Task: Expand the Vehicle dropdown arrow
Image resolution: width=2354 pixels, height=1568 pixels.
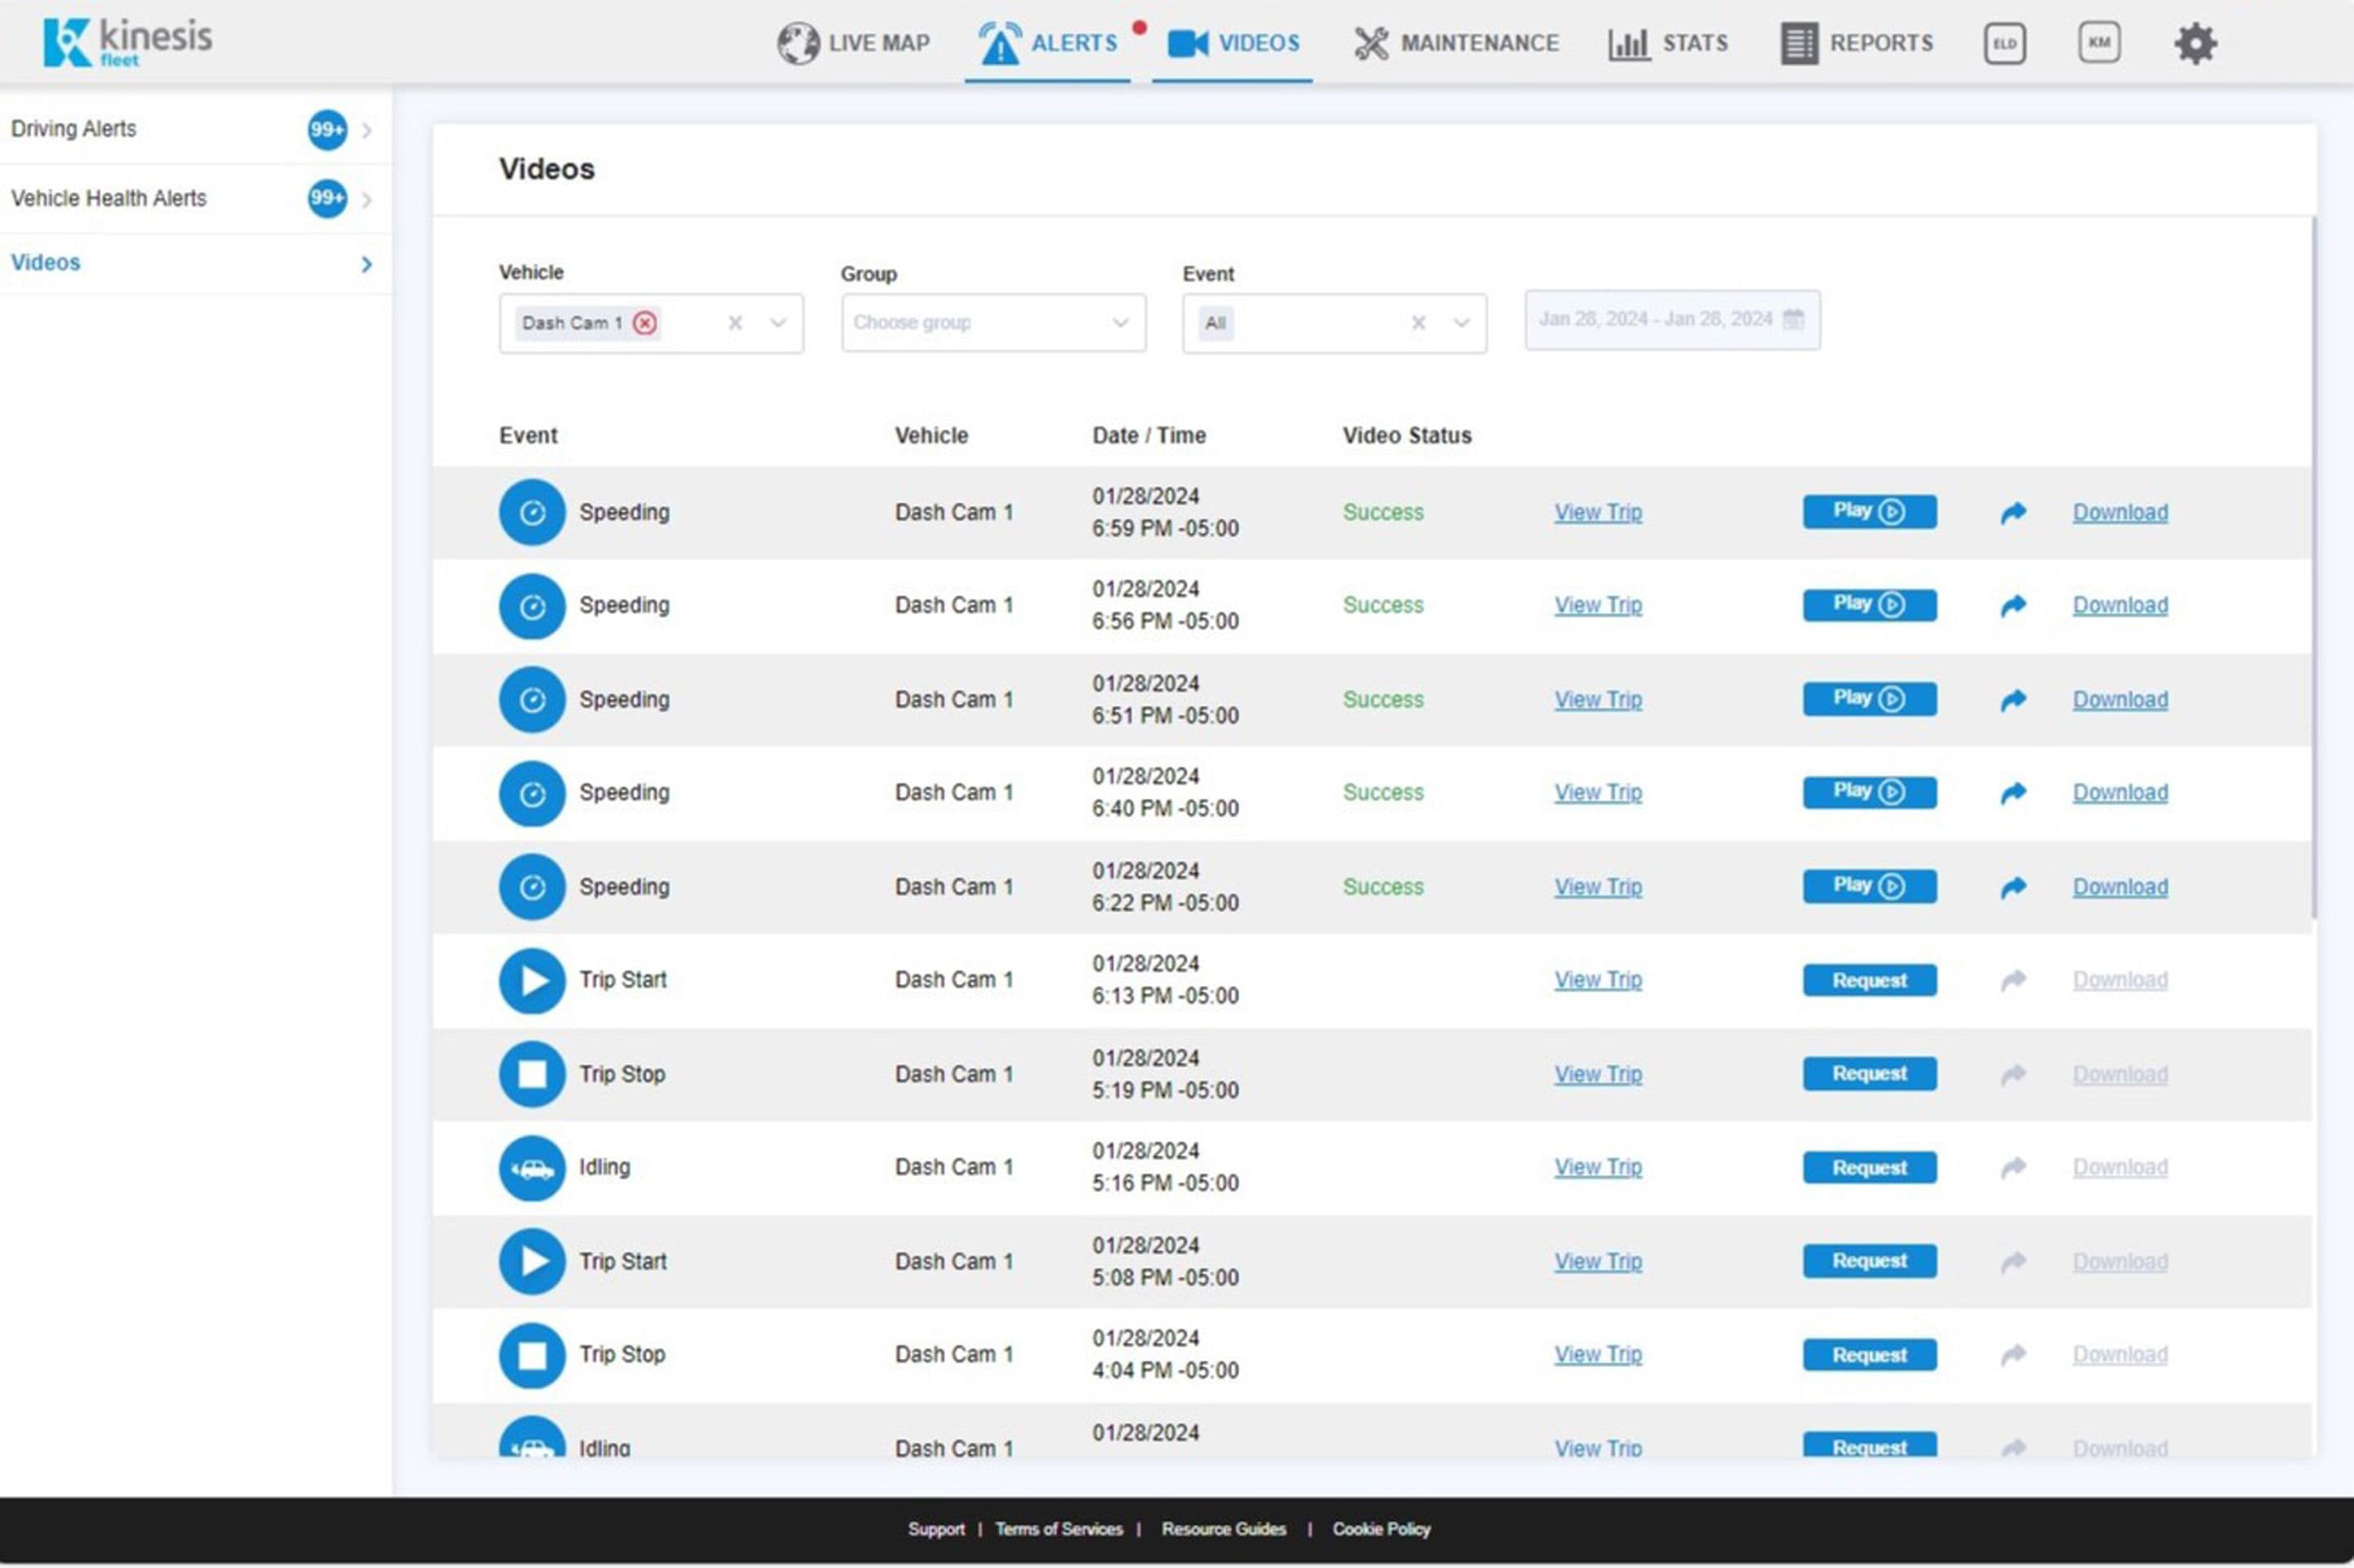Action: 778,323
